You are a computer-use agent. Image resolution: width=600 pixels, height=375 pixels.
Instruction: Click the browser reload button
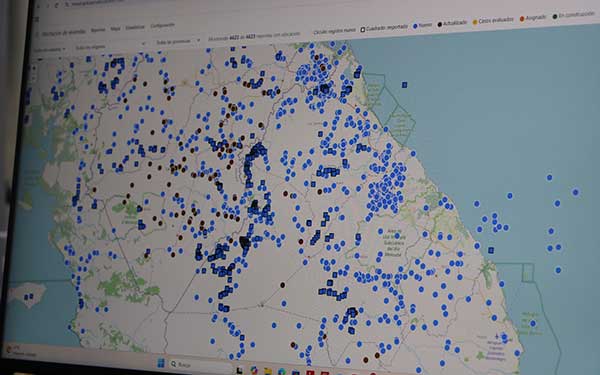point(57,5)
